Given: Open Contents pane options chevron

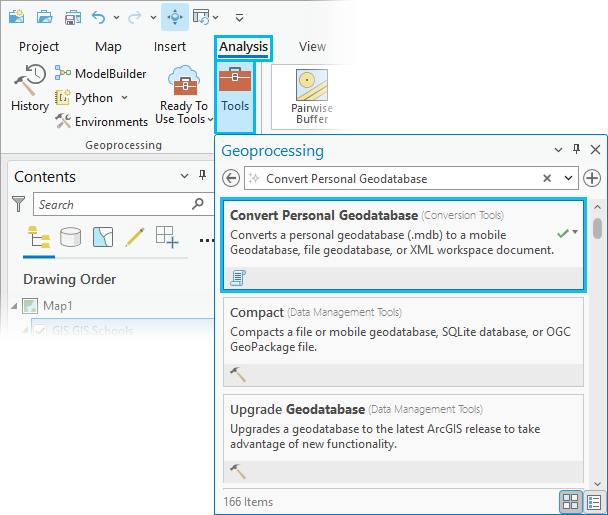Looking at the screenshot, I should pos(185,176).
